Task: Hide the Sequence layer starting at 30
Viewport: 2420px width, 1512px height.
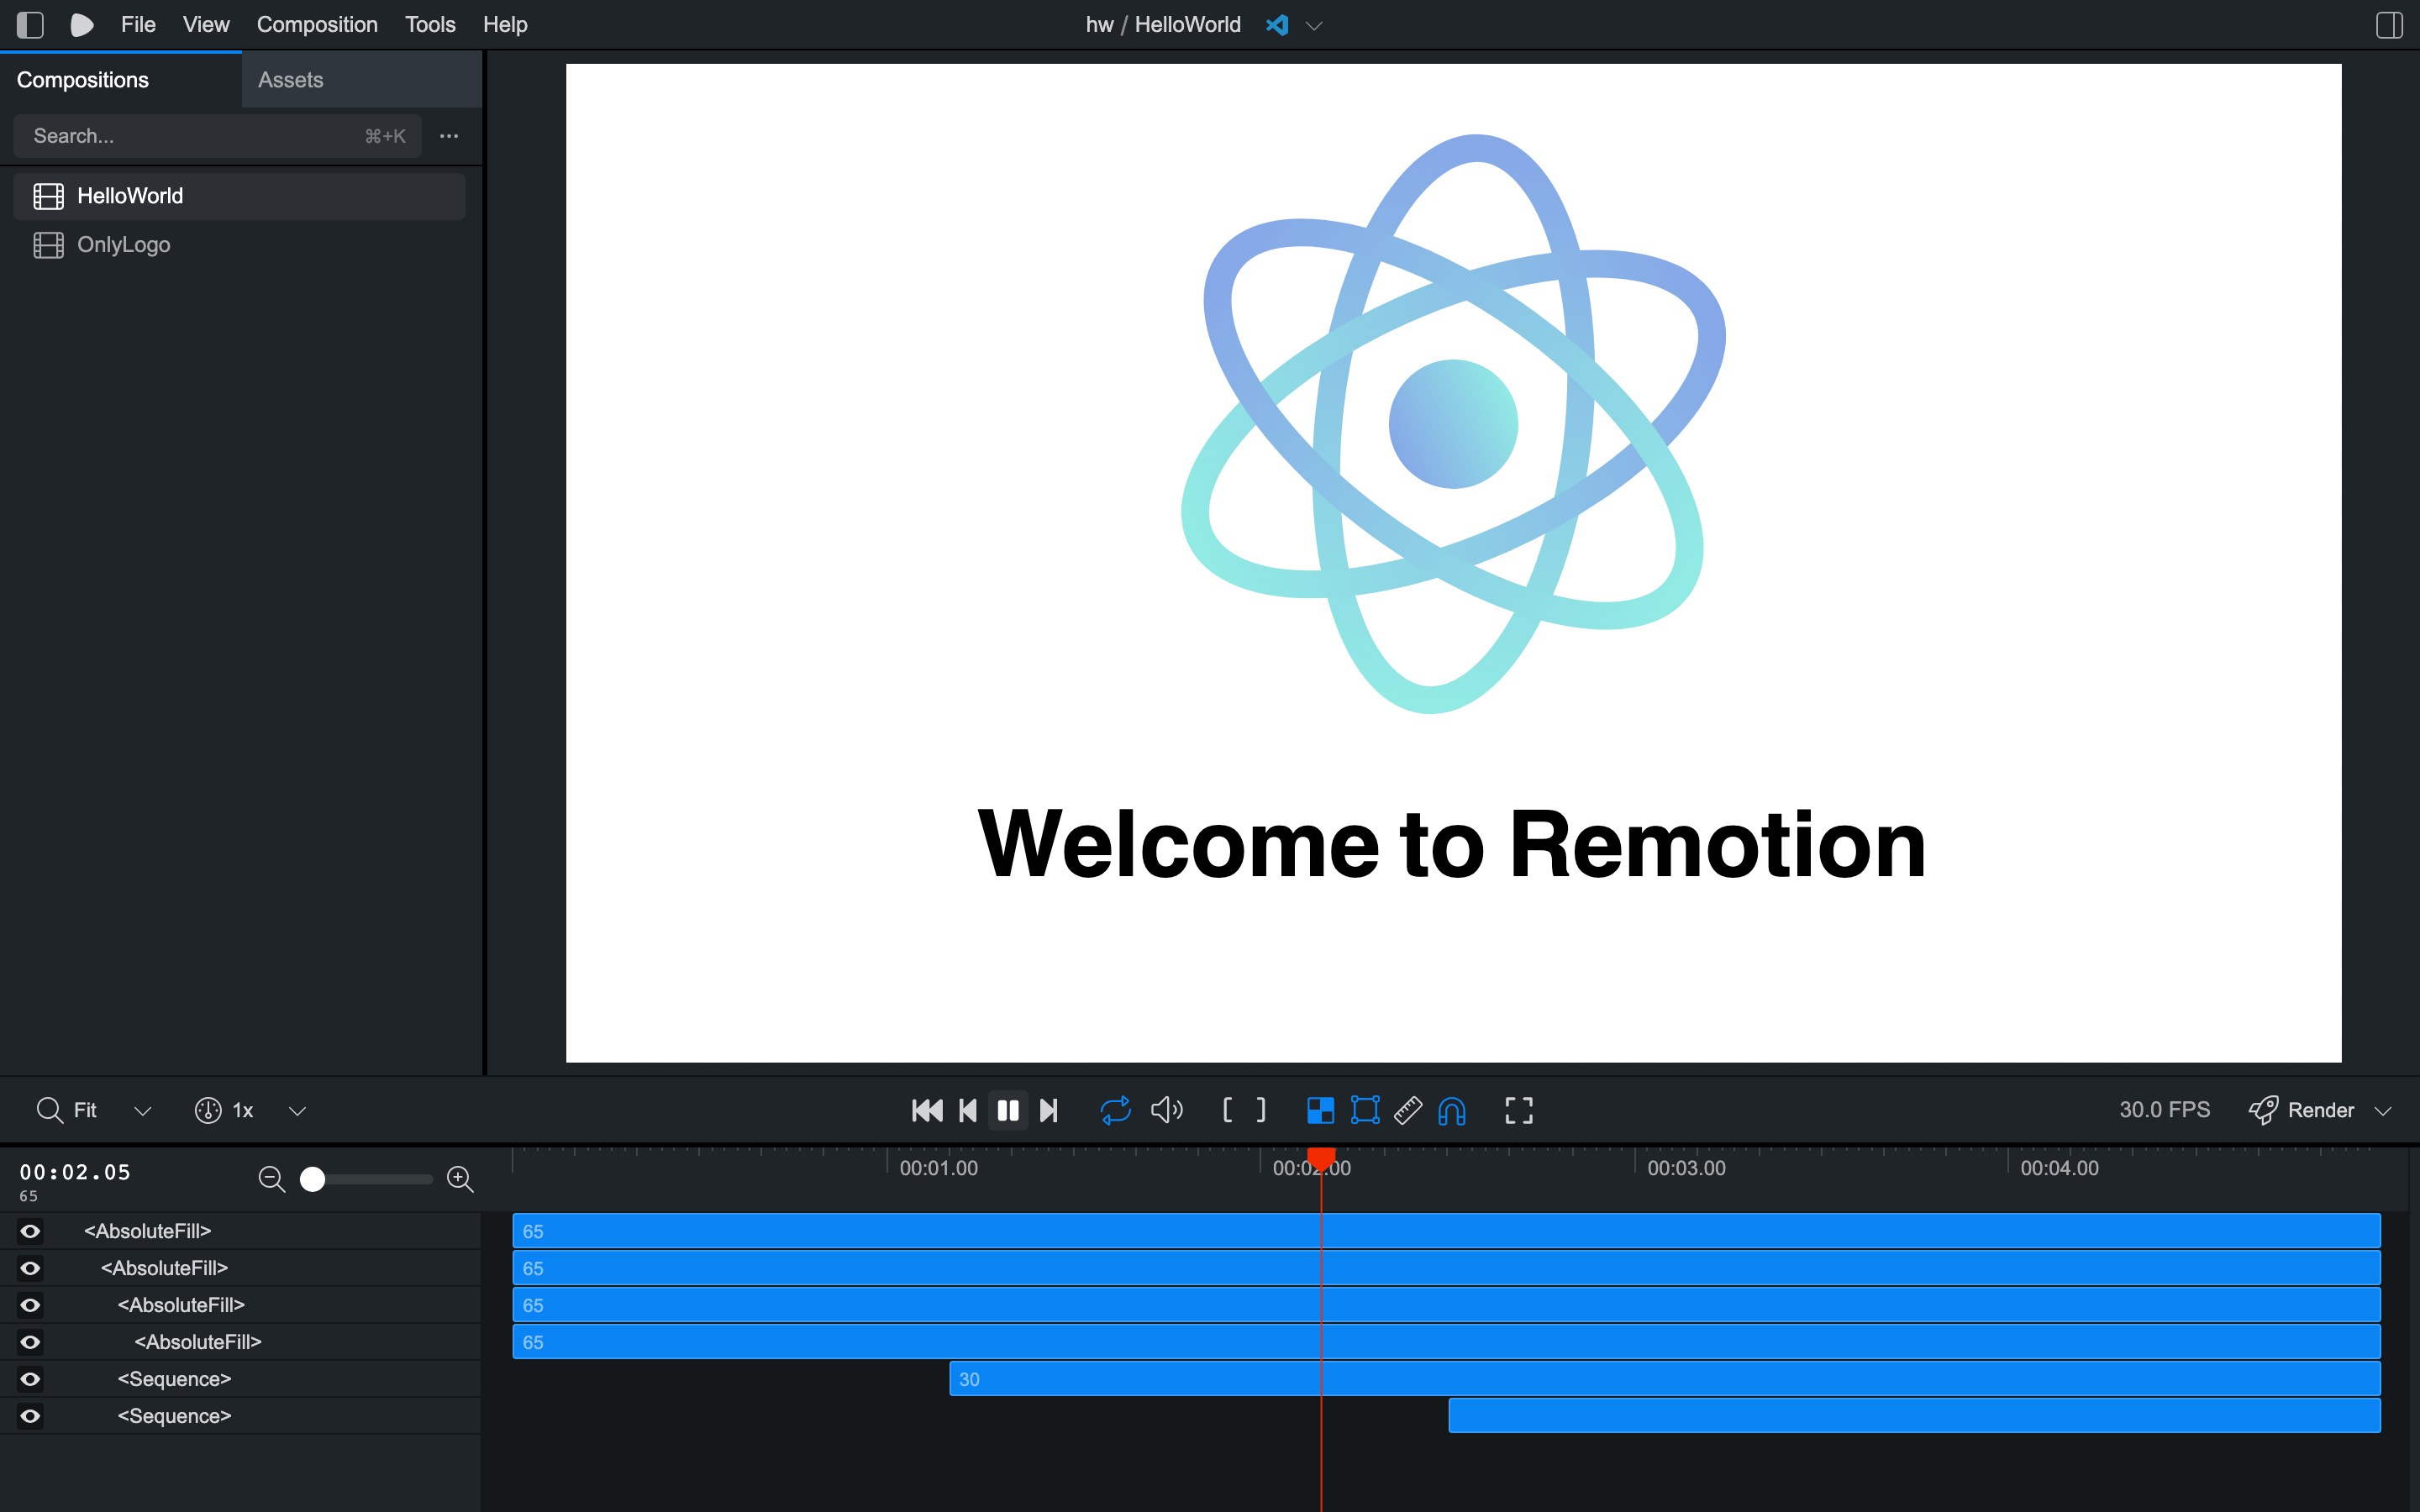Action: [x=30, y=1379]
